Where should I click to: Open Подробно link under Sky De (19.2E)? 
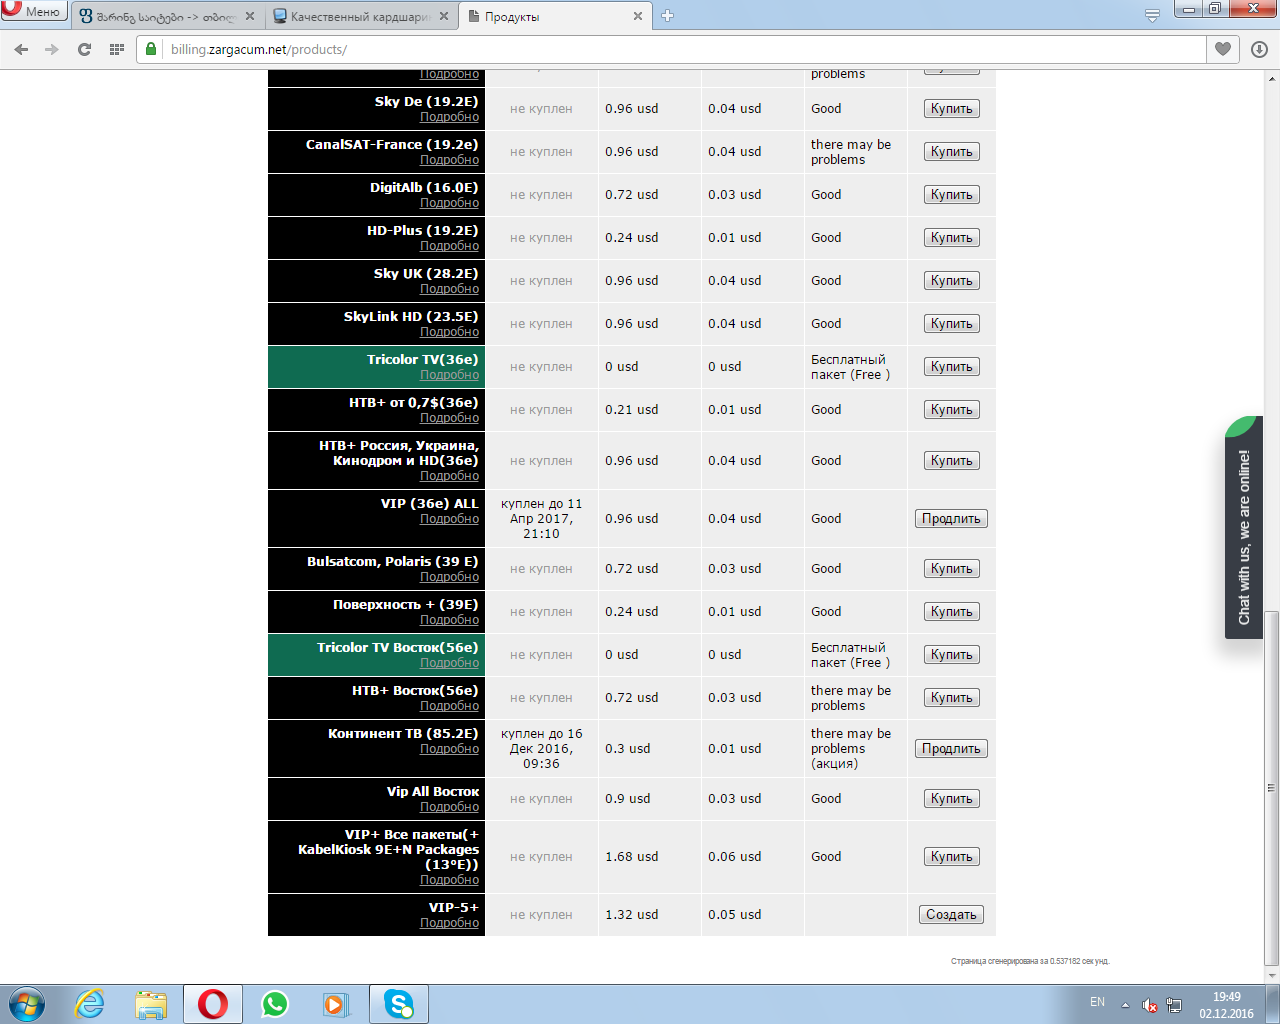449,117
